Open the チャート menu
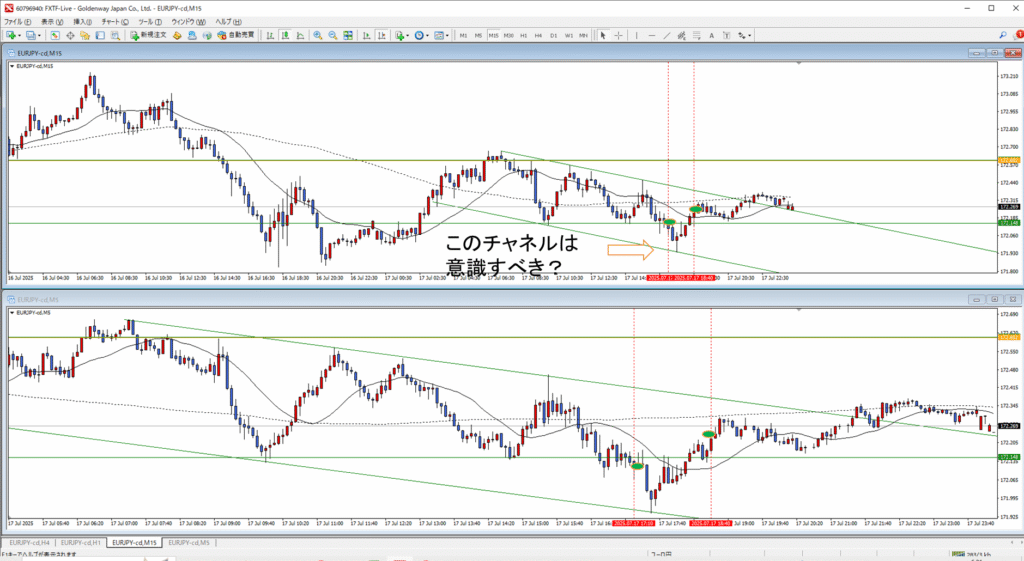This screenshot has width=1024, height=561. (115, 22)
